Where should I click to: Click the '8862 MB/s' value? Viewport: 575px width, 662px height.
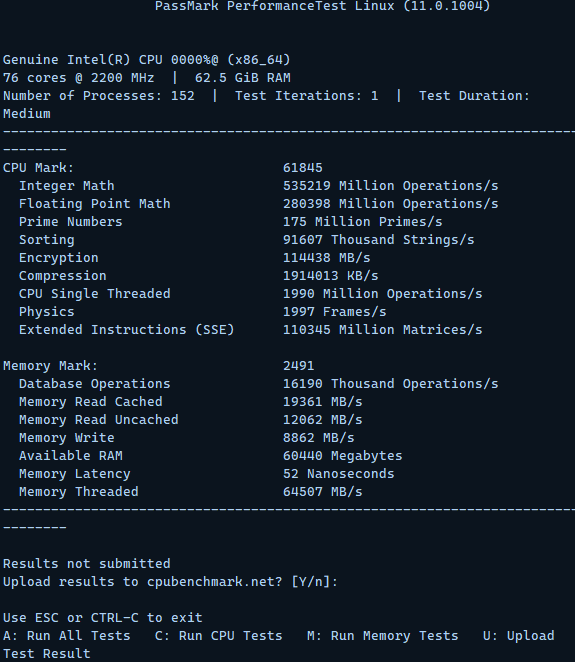point(319,438)
